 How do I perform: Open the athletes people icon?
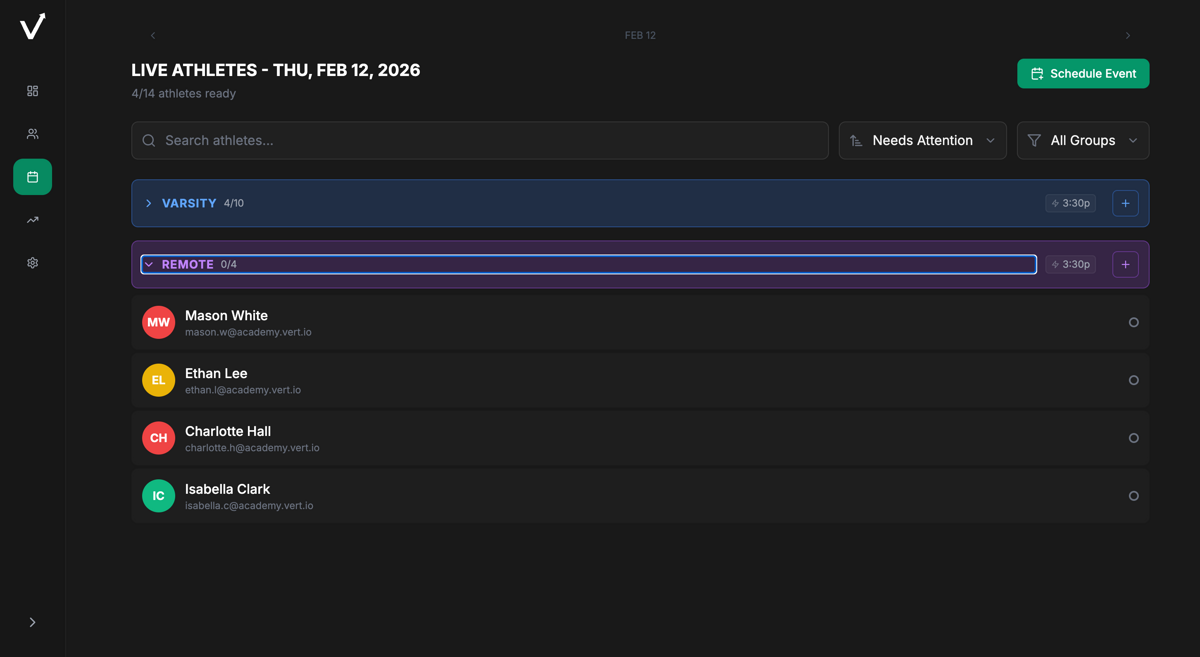[32, 134]
